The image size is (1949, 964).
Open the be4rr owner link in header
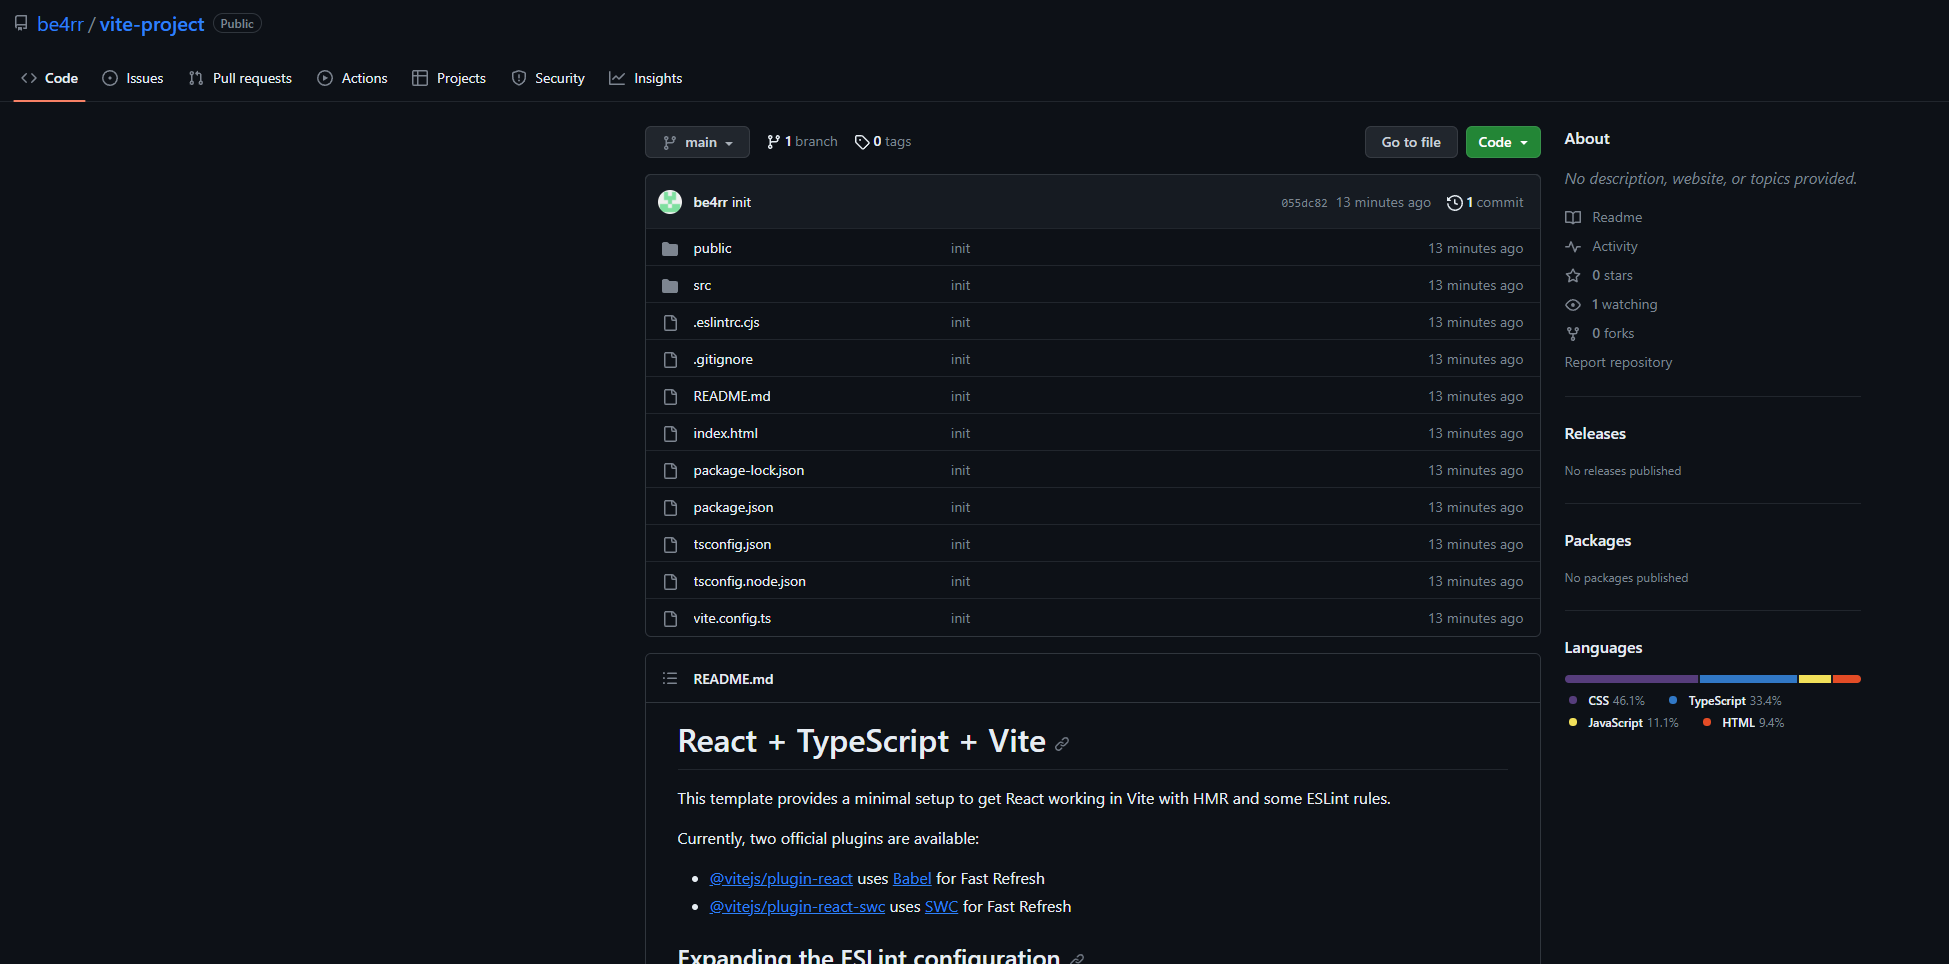(x=60, y=24)
